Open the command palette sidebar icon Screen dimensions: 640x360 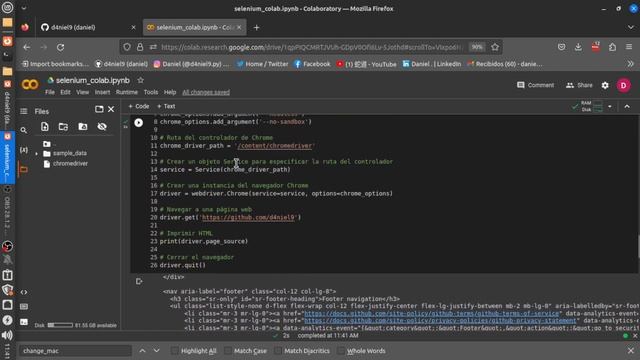tap(24, 307)
